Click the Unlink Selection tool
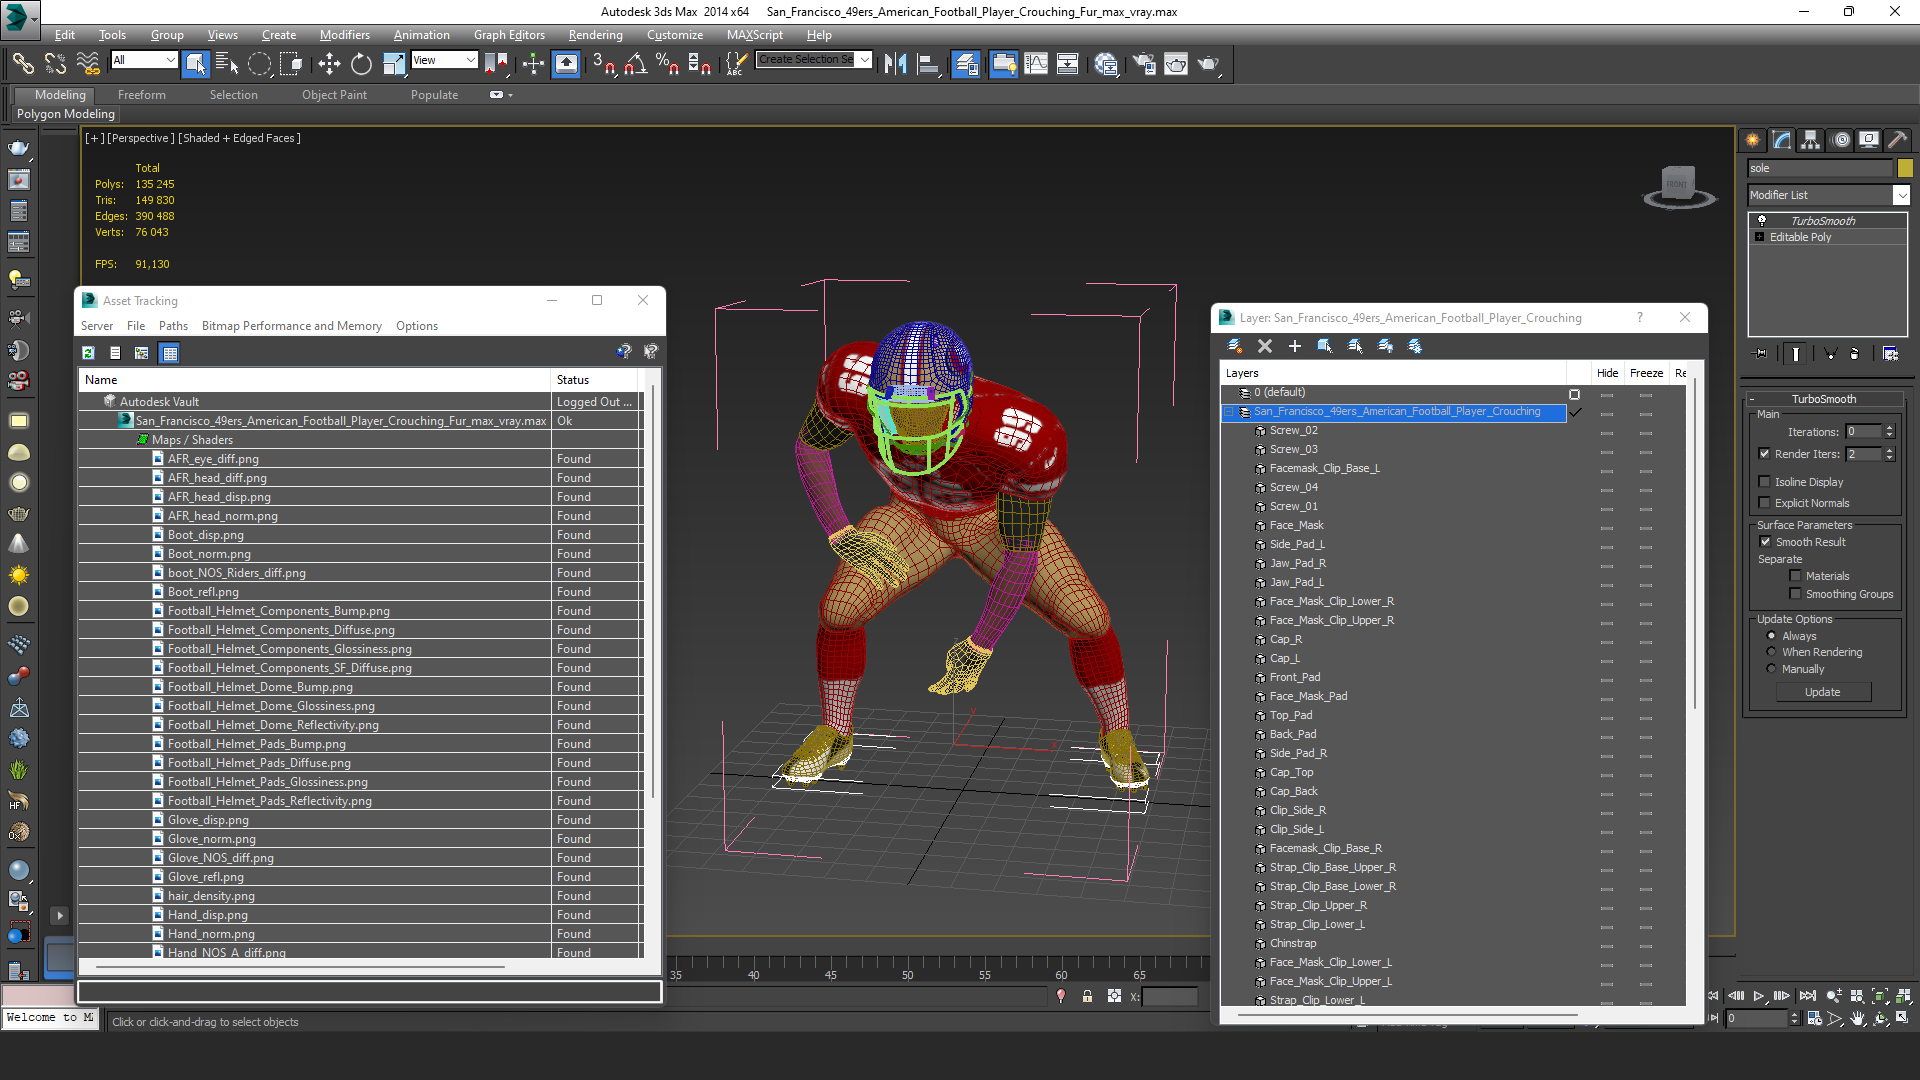The image size is (1920, 1080). pyautogui.click(x=55, y=64)
